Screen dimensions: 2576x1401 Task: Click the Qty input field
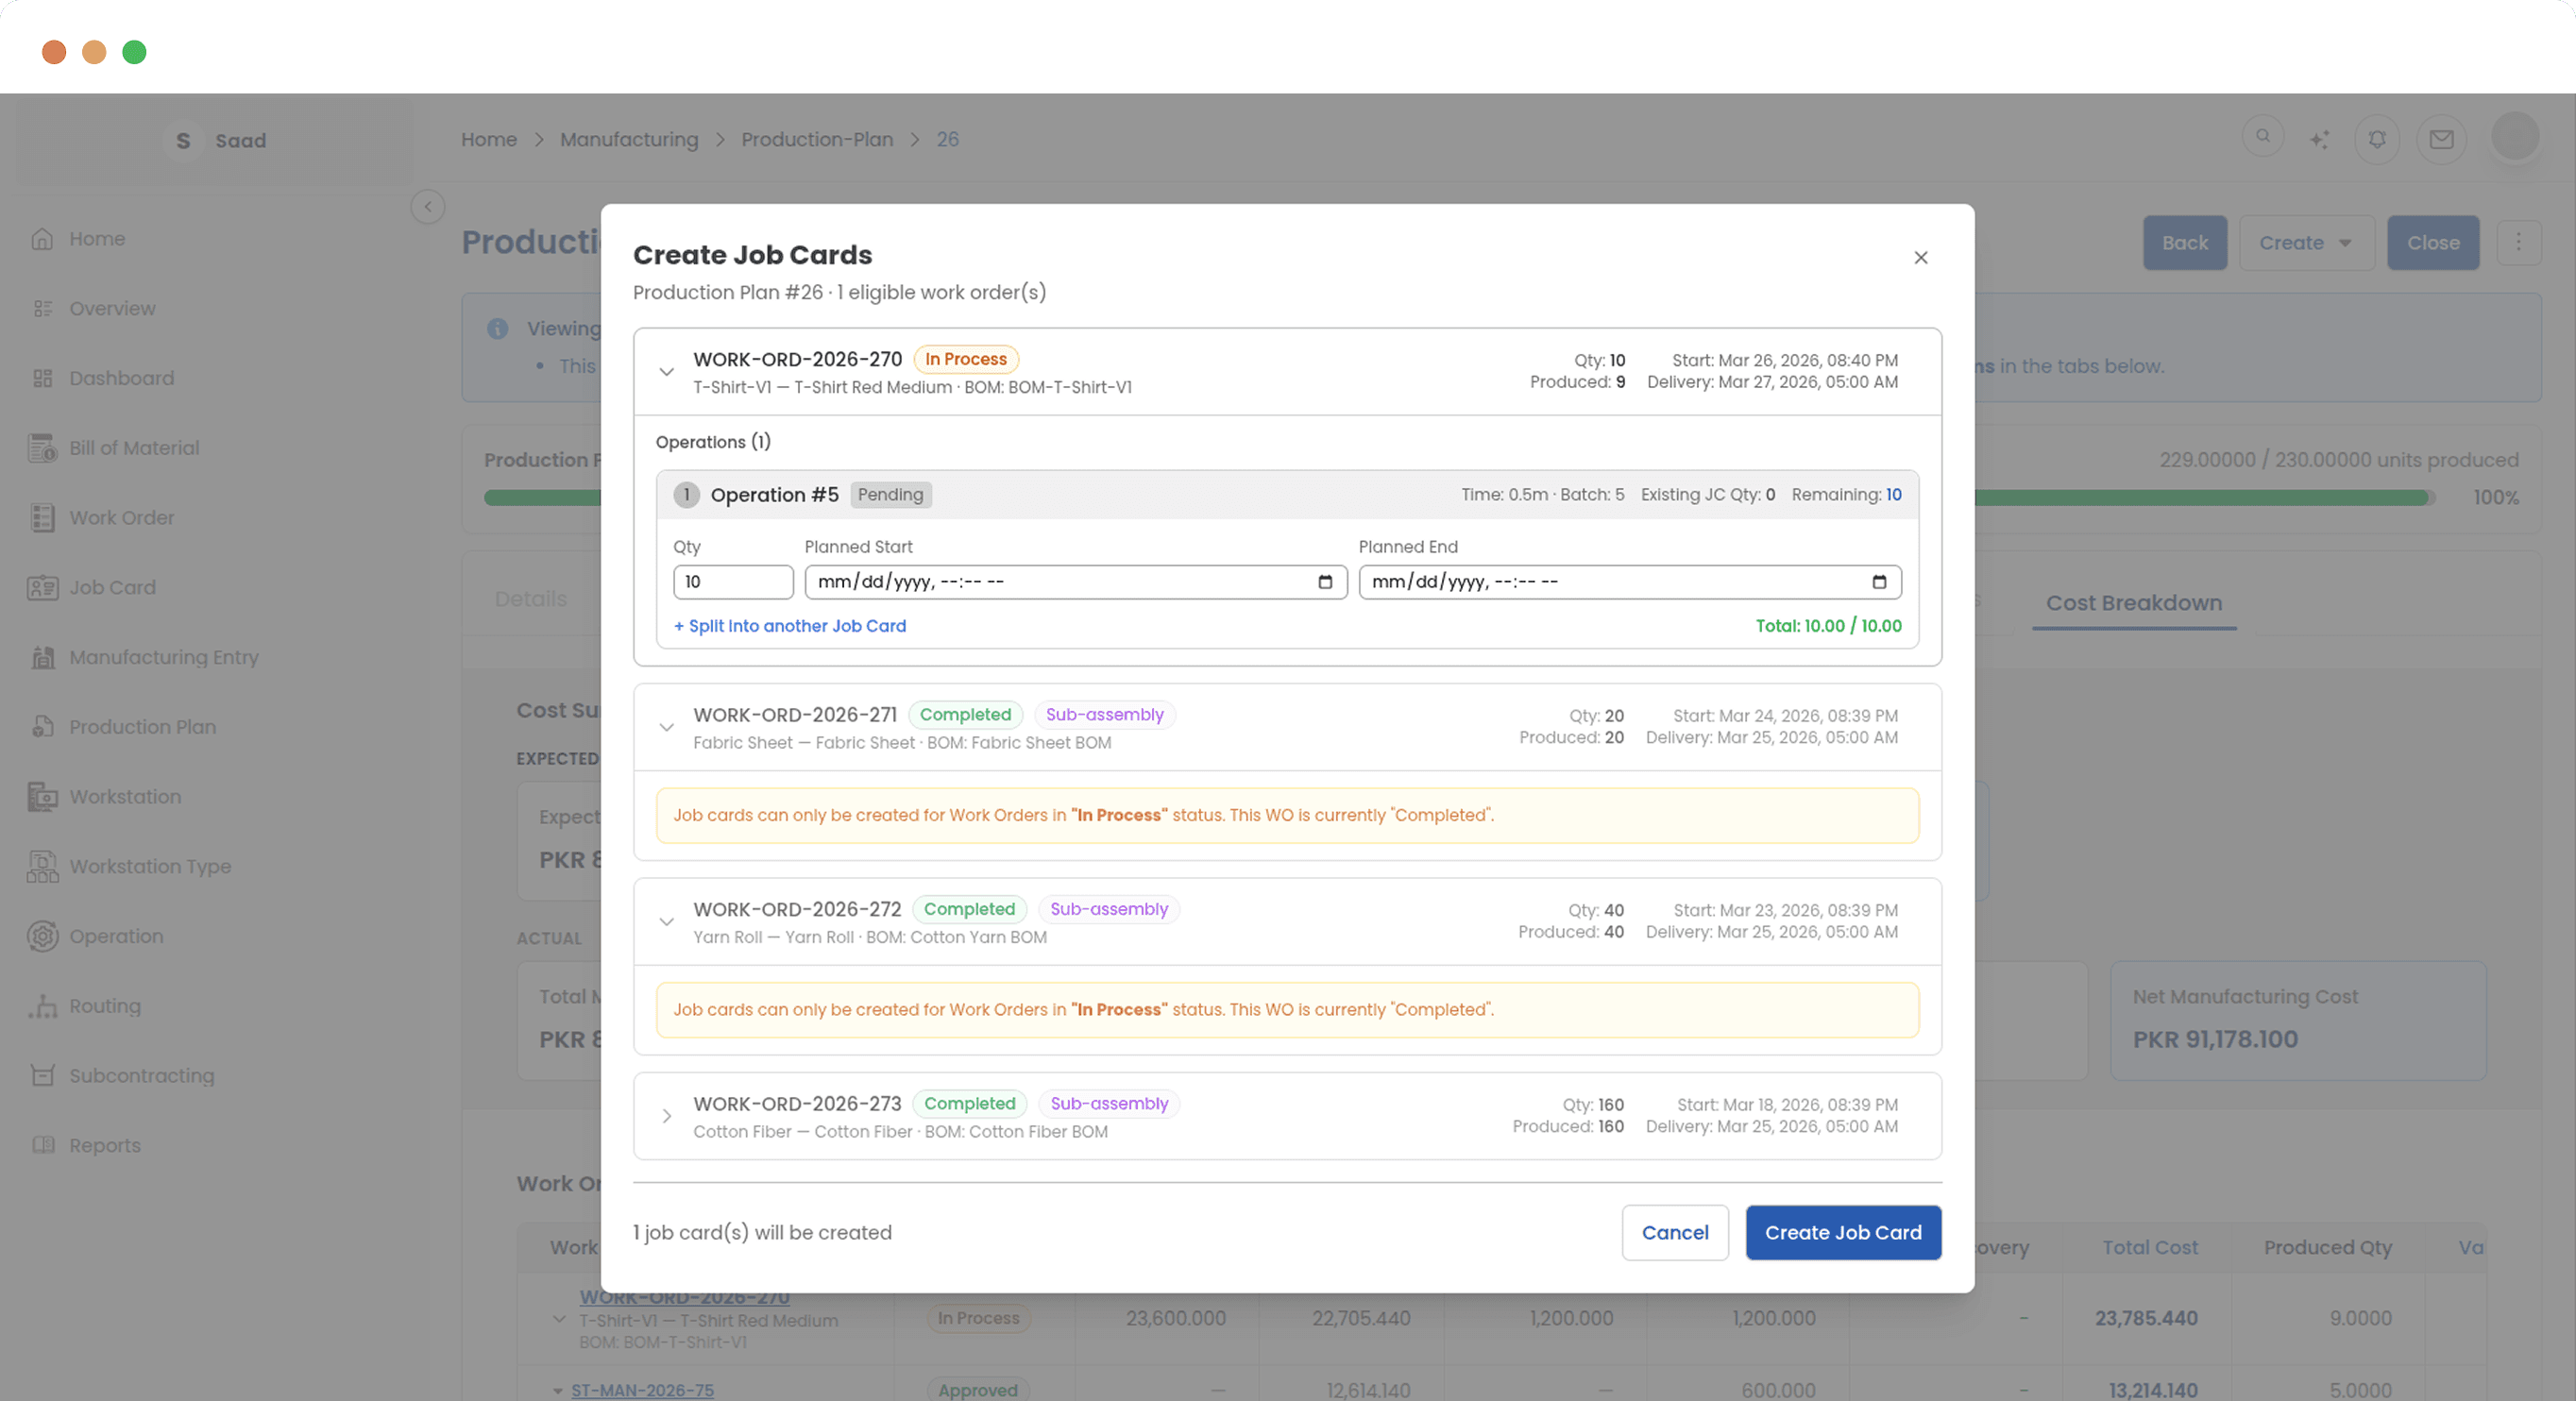[x=732, y=582]
